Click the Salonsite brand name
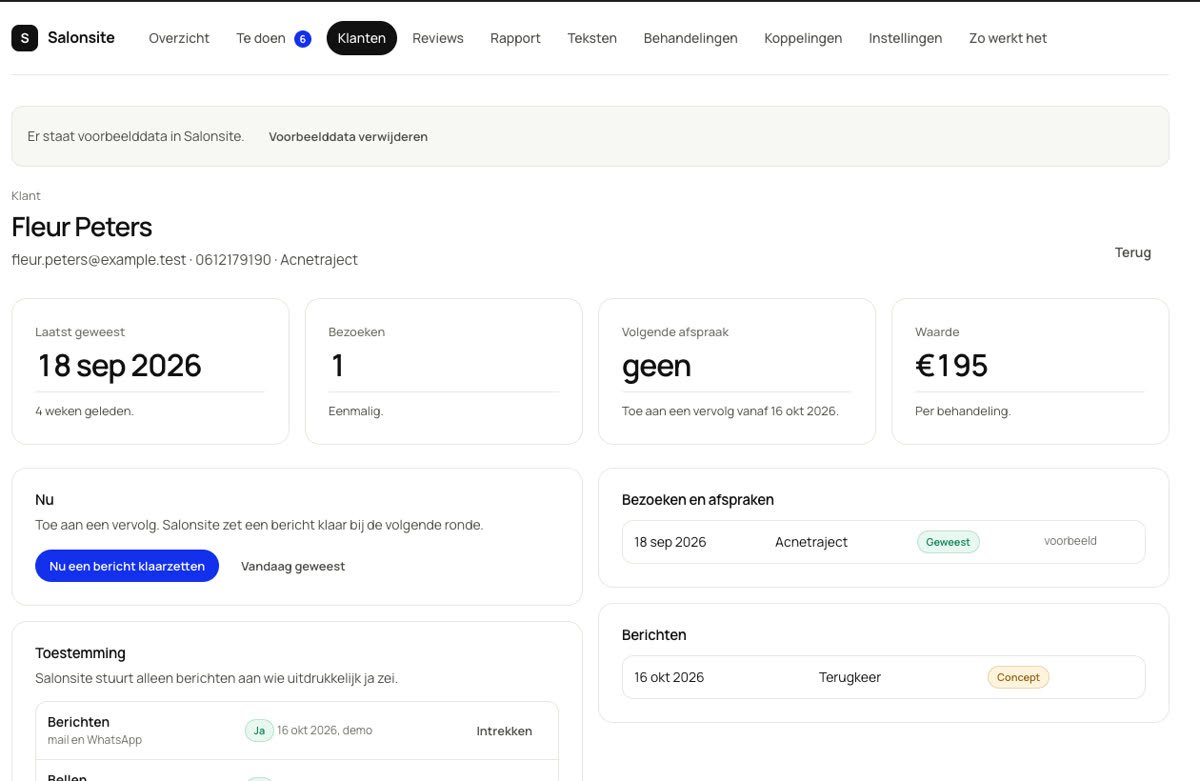This screenshot has width=1200, height=781. pos(81,38)
